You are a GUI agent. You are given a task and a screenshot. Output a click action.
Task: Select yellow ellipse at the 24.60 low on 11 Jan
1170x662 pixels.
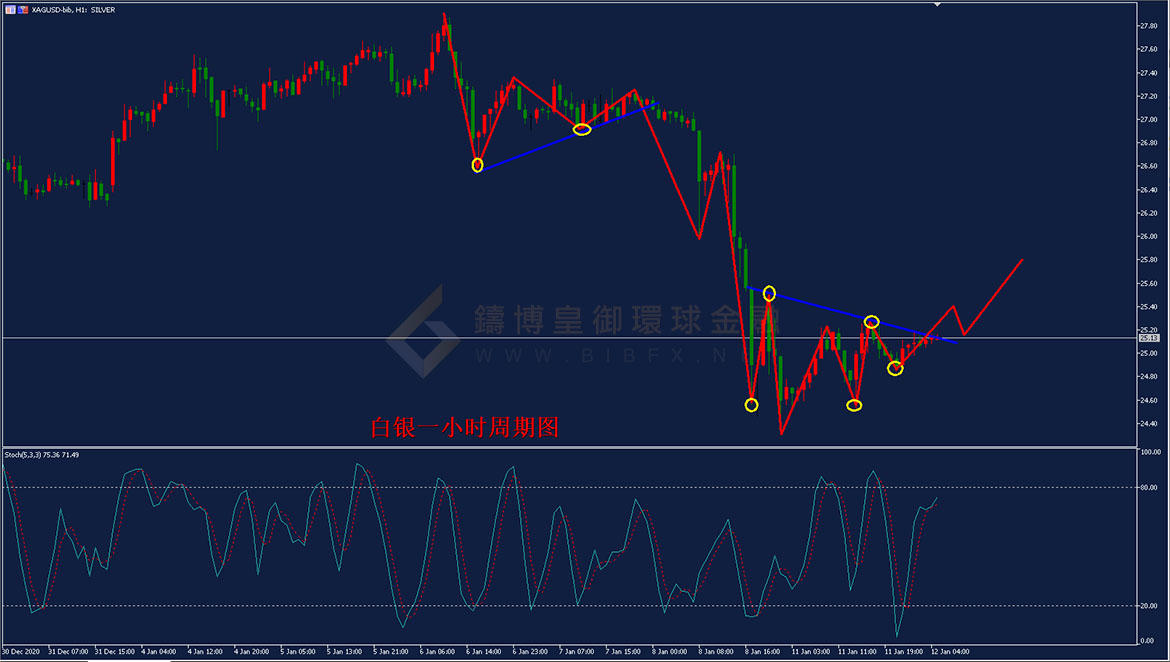coord(854,405)
